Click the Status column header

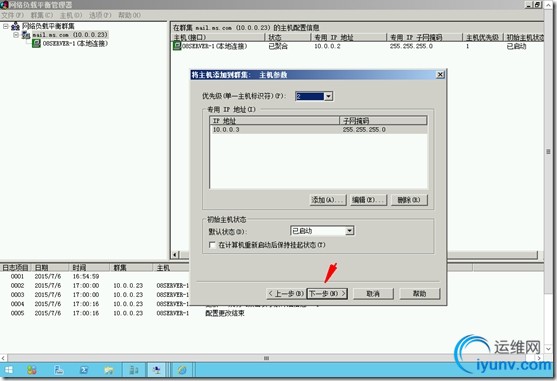click(x=288, y=37)
